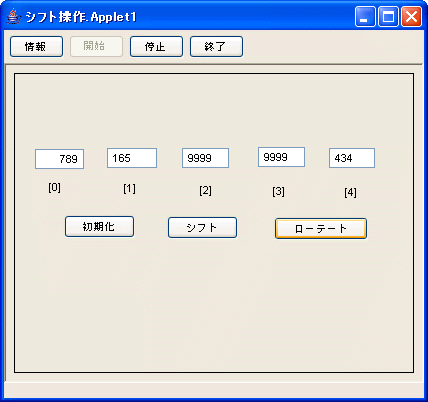Stop the applet with 停止 button

click(156, 47)
